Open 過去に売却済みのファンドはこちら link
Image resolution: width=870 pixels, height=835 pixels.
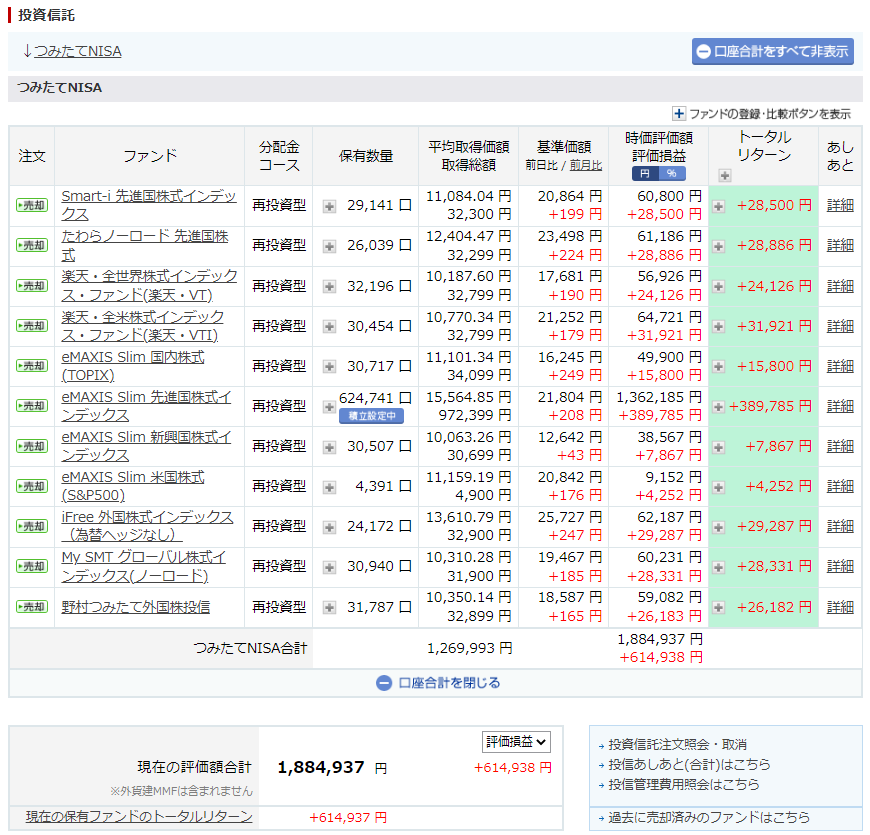click(709, 817)
